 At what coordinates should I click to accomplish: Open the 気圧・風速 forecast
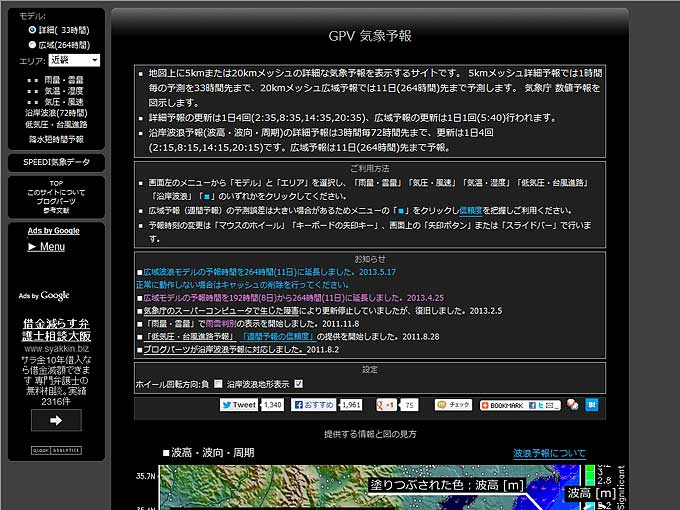[64, 102]
